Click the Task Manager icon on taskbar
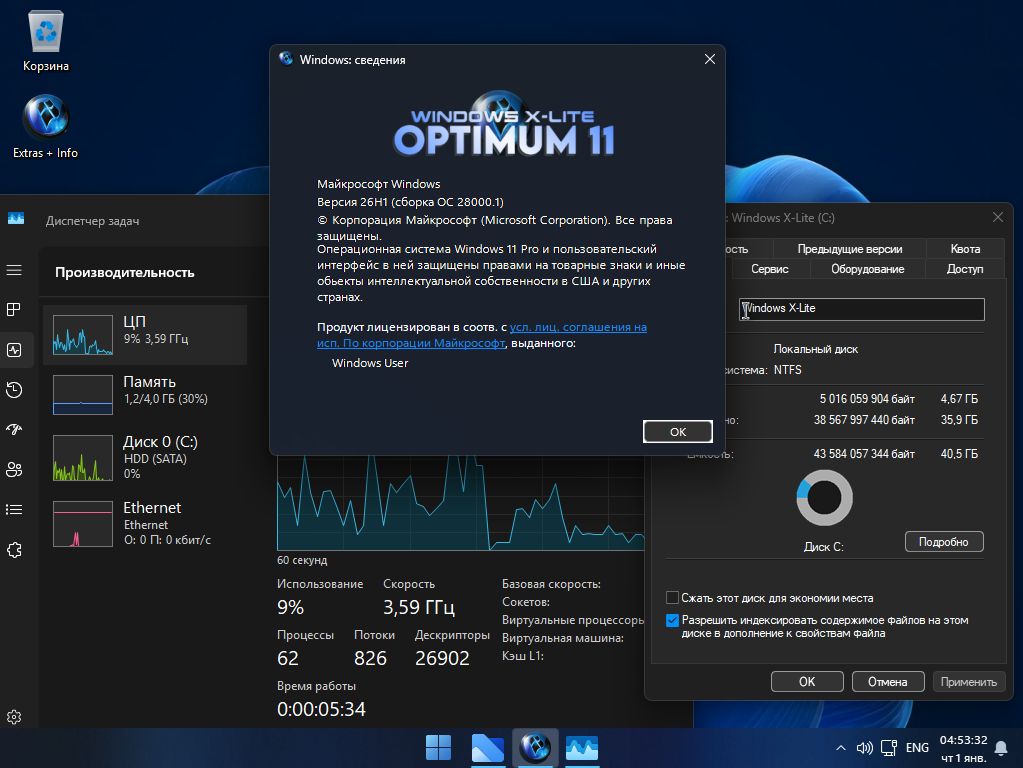Screen dimensions: 1023x768 point(582,748)
